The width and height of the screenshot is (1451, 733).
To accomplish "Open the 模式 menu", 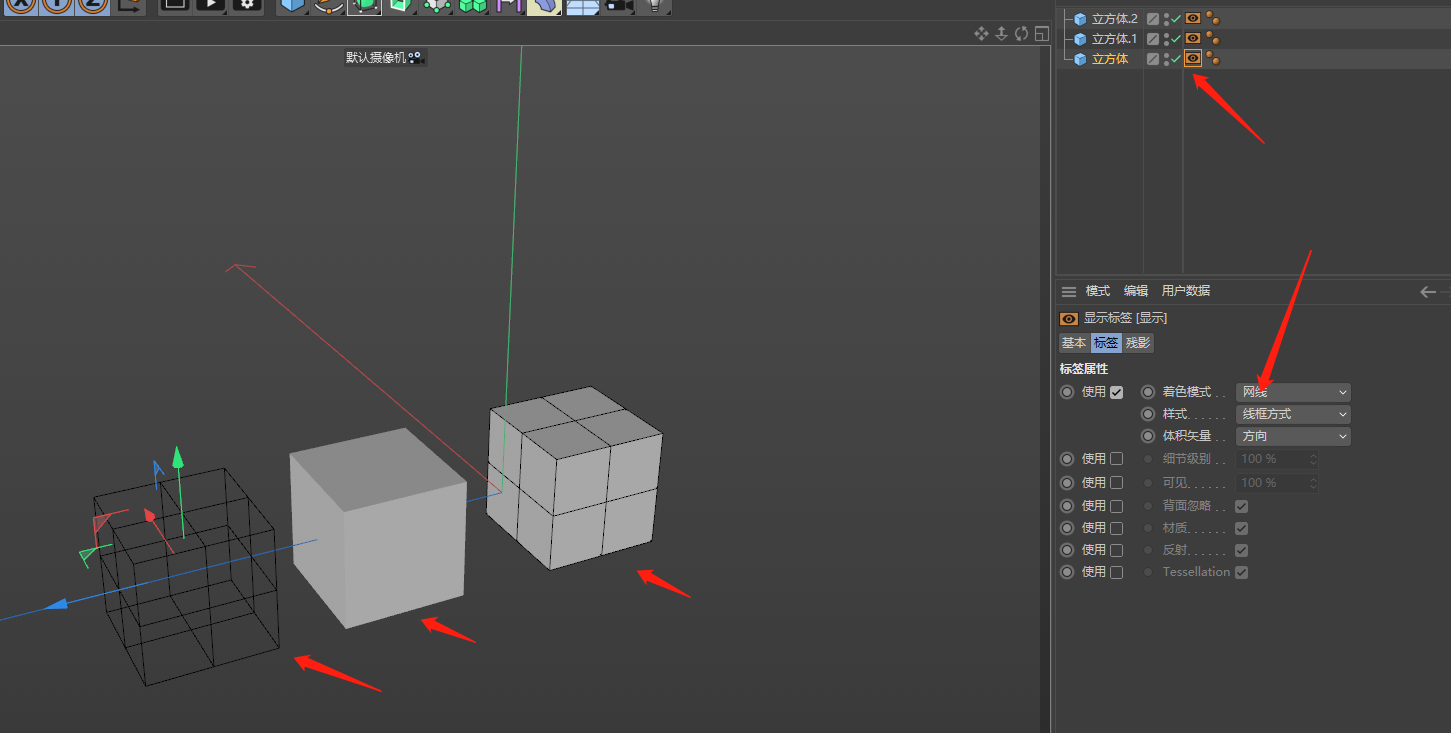I will tap(1098, 291).
